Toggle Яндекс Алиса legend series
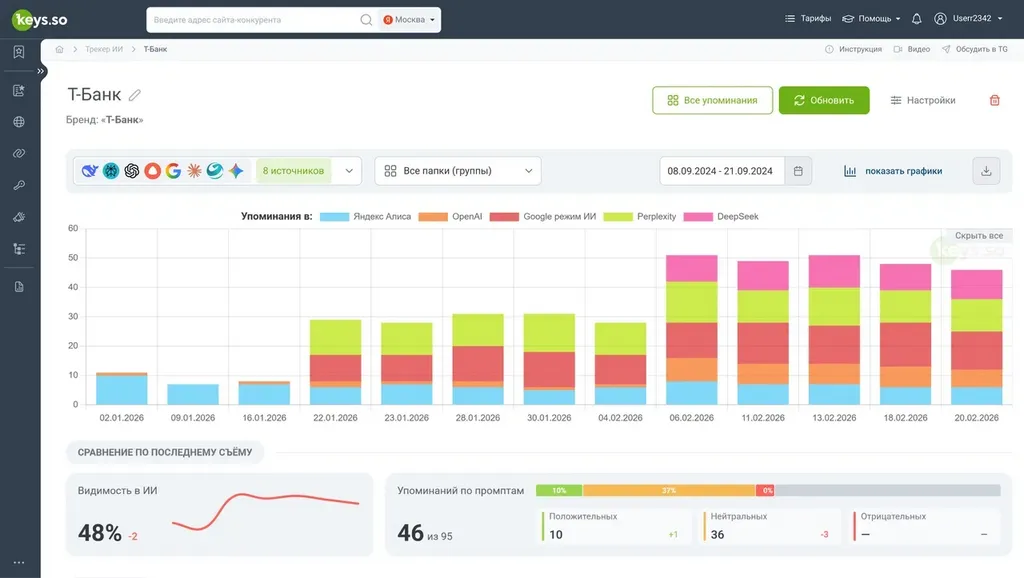This screenshot has width=1024, height=578. 365,216
